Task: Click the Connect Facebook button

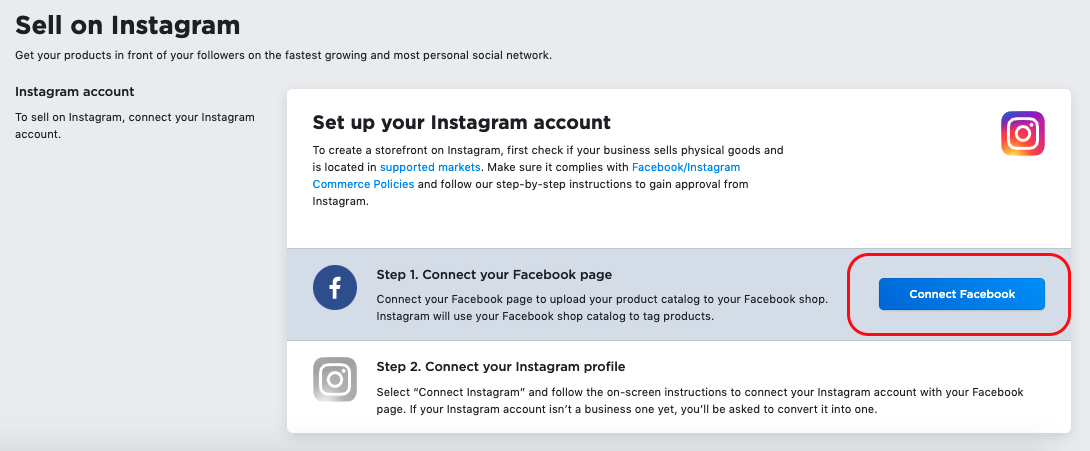Action: point(961,294)
